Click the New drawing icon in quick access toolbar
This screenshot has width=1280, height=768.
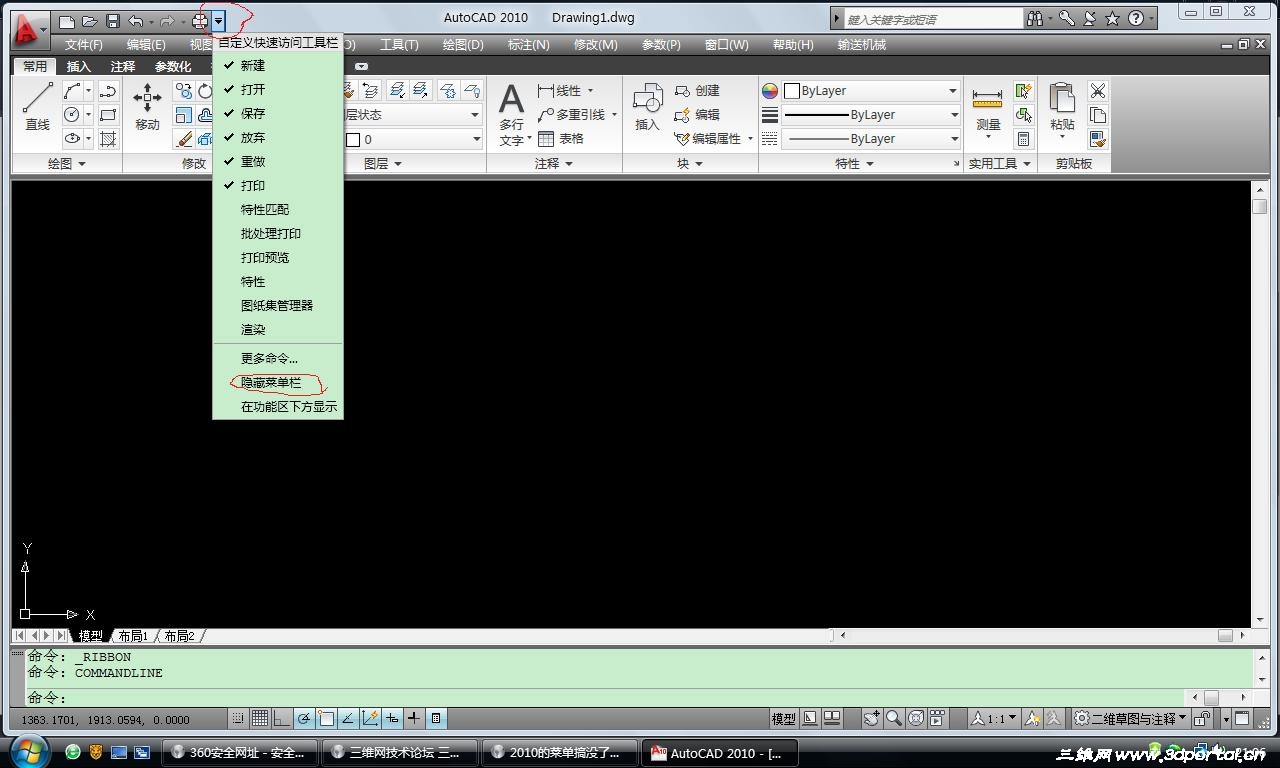click(x=67, y=21)
